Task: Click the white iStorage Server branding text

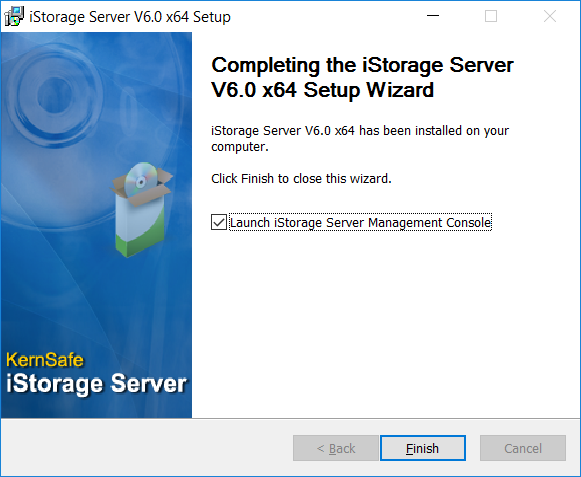Action: click(96, 384)
